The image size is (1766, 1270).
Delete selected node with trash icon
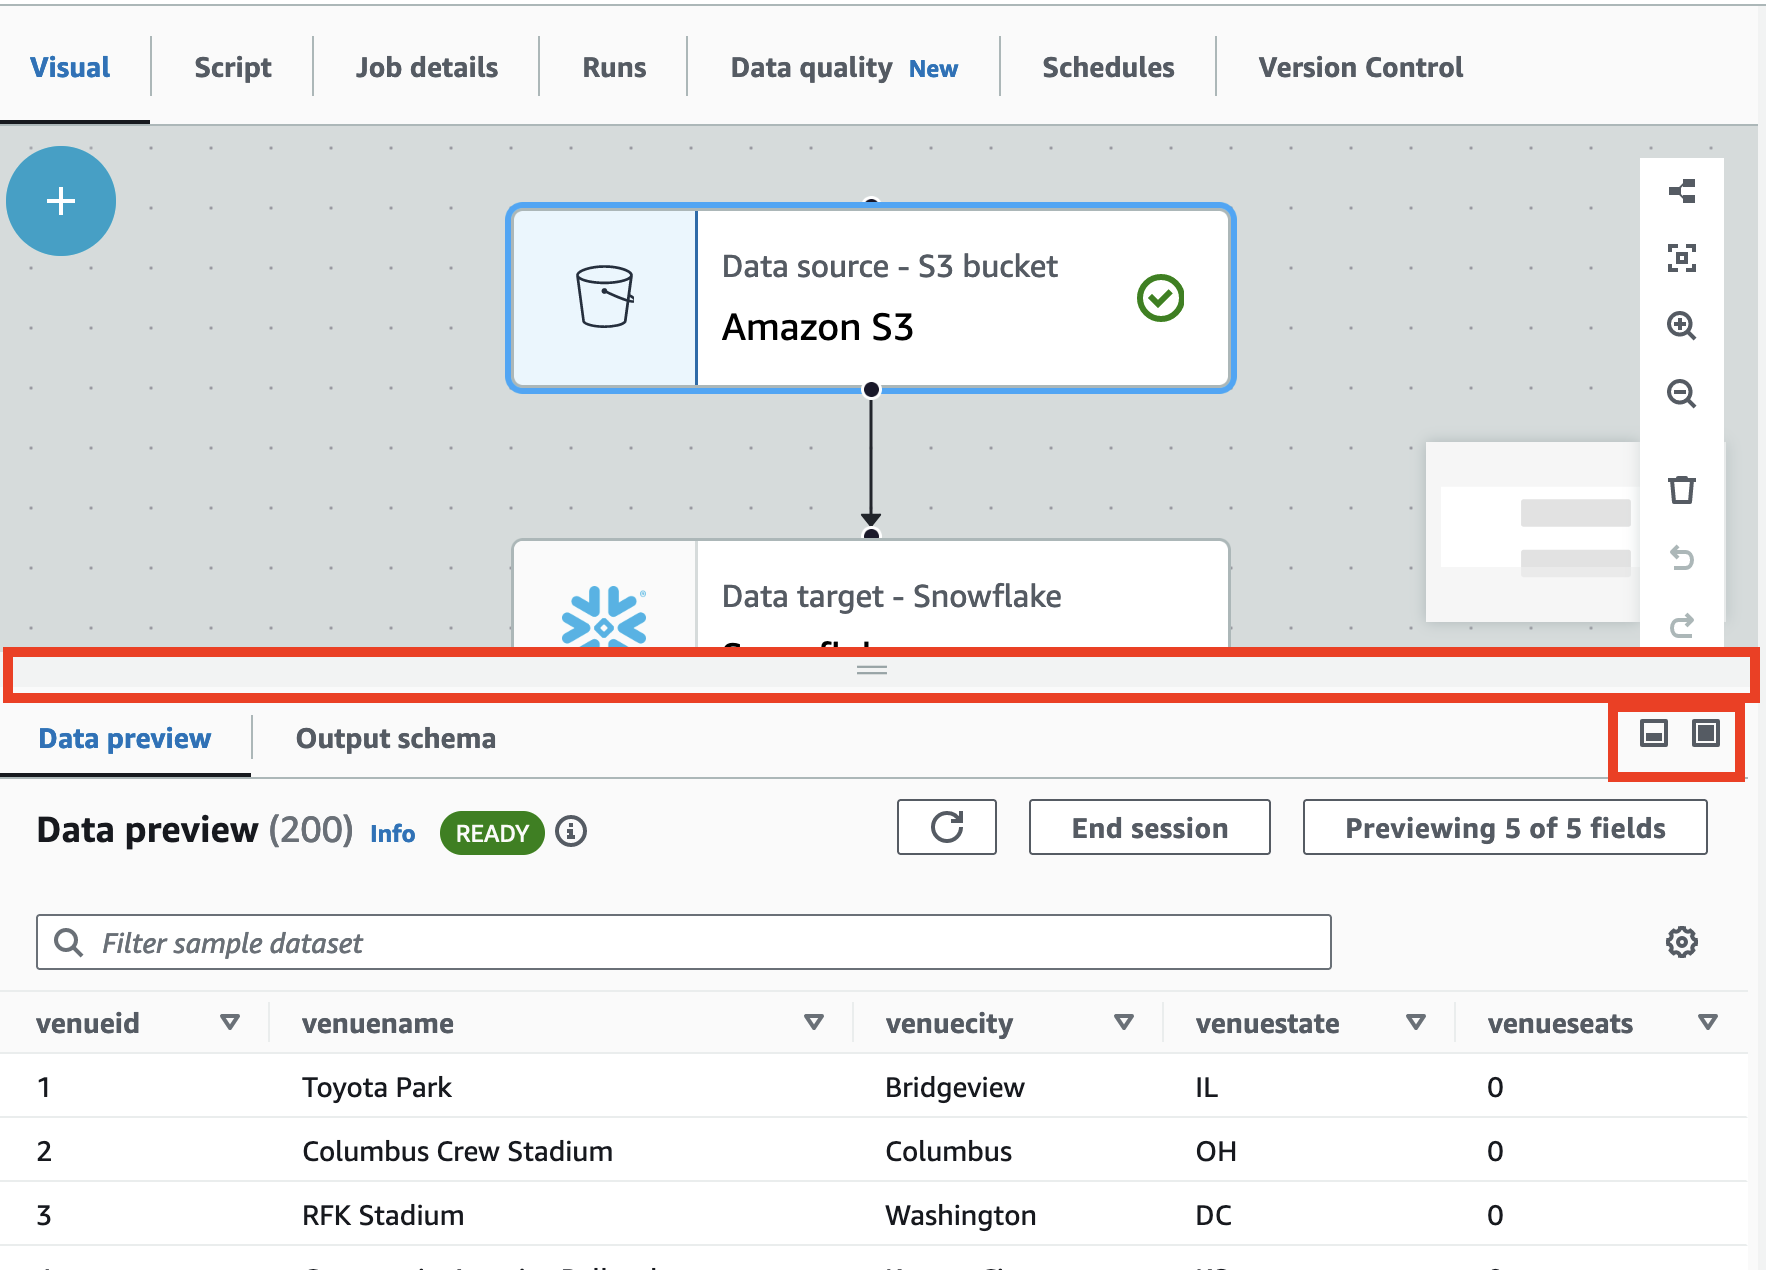[x=1683, y=489]
